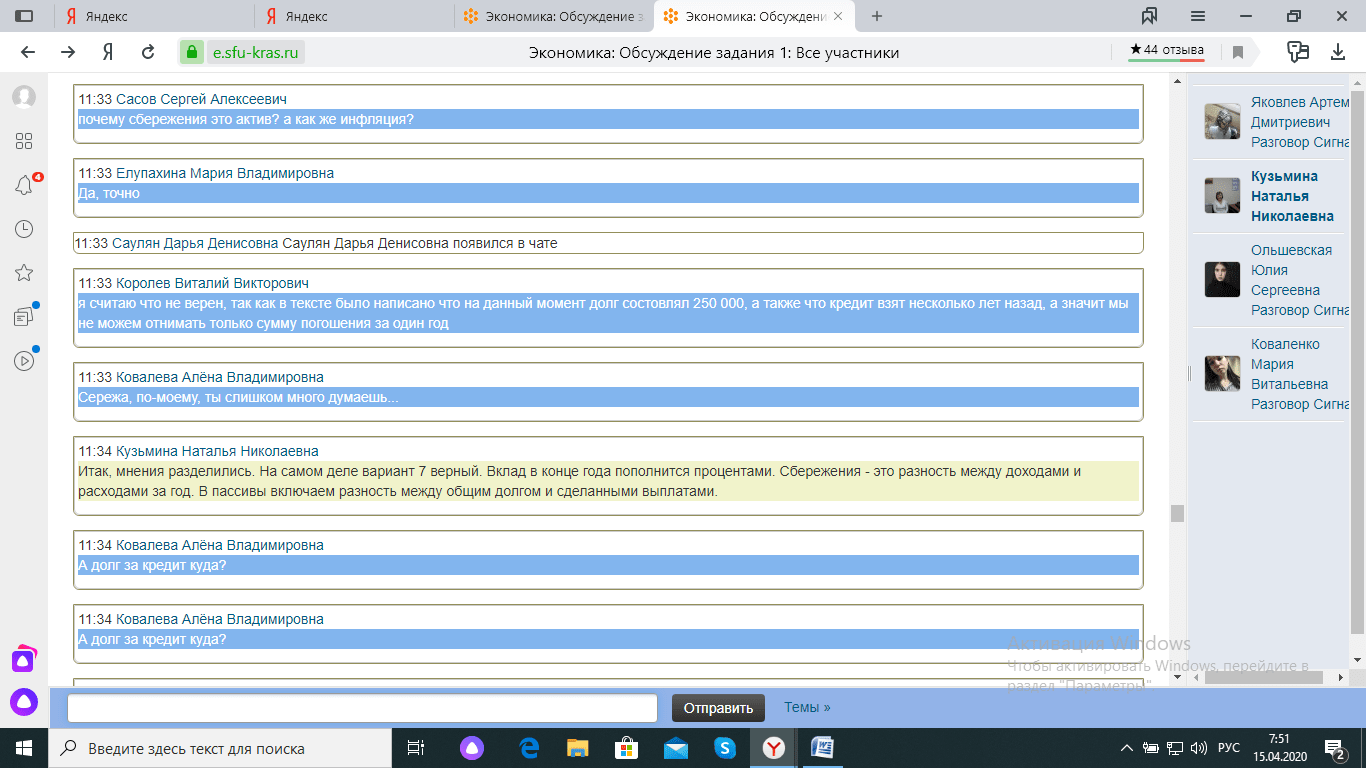This screenshot has height=768, width=1366.
Task: Click the 11:33 Королев Виталий Викторович message header
Action: pyautogui.click(x=194, y=283)
